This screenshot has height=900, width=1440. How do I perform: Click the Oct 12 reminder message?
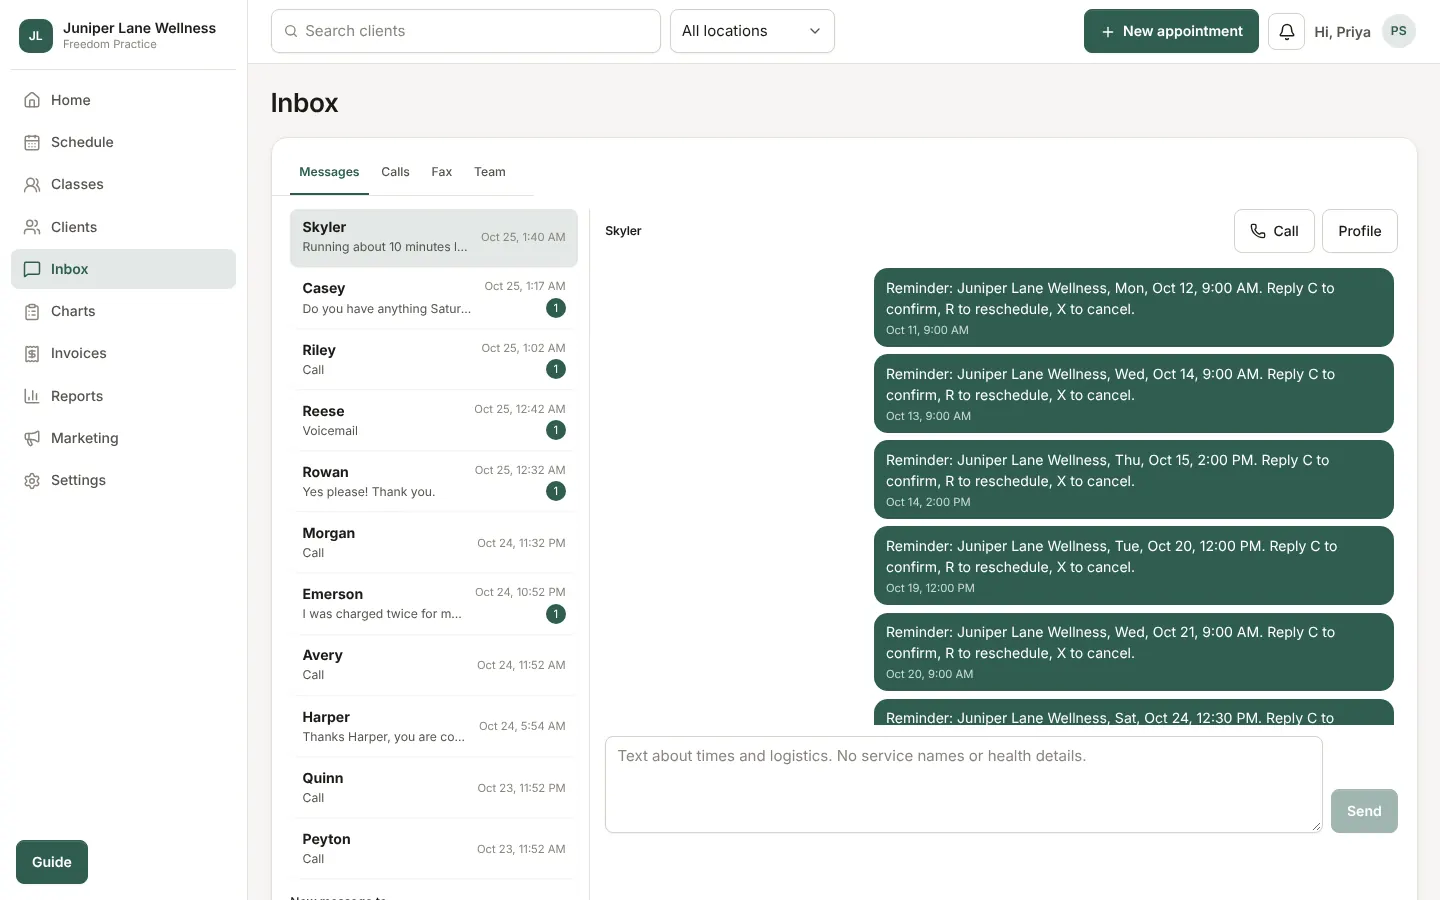pyautogui.click(x=1134, y=307)
